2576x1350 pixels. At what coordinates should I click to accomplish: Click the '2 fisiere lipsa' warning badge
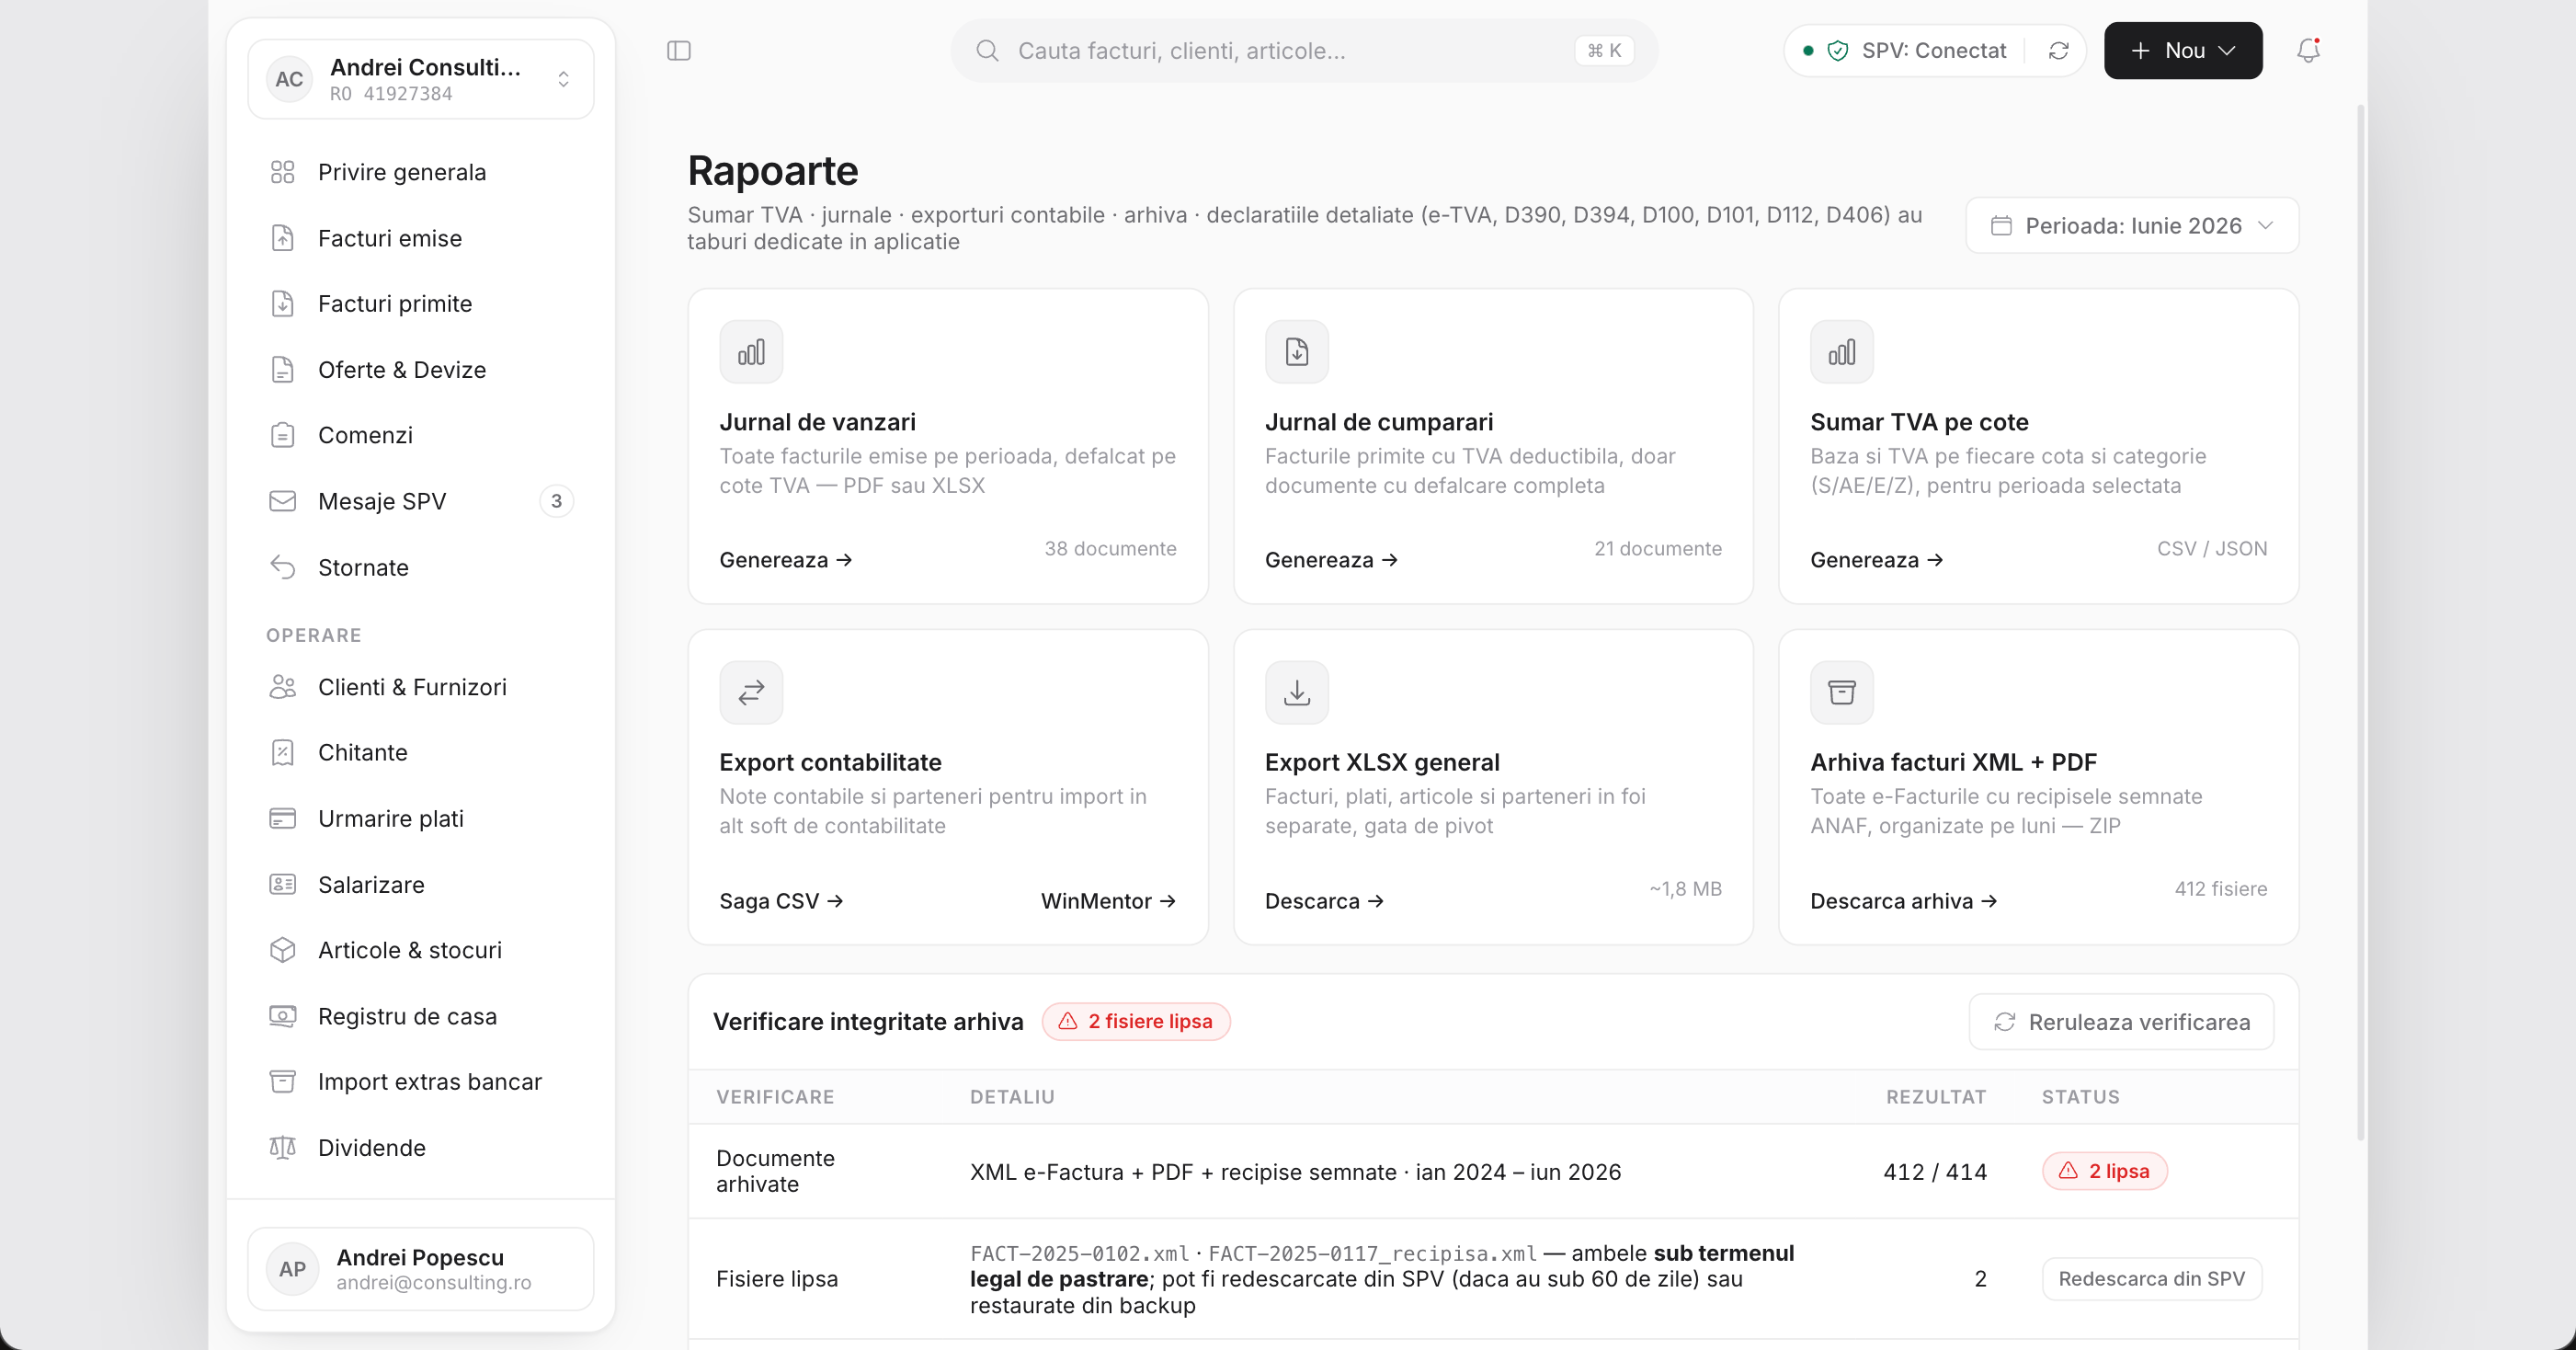(x=1136, y=1022)
